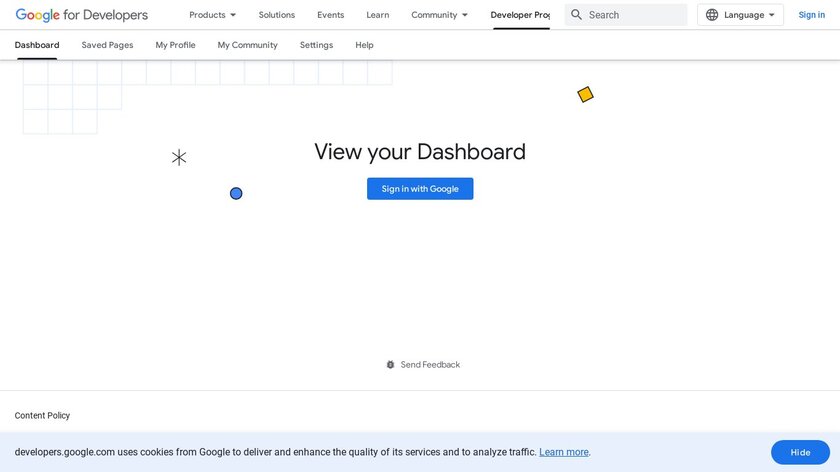Viewport: 840px width, 472px height.
Task: Hide the cookie notice banner
Action: point(800,452)
